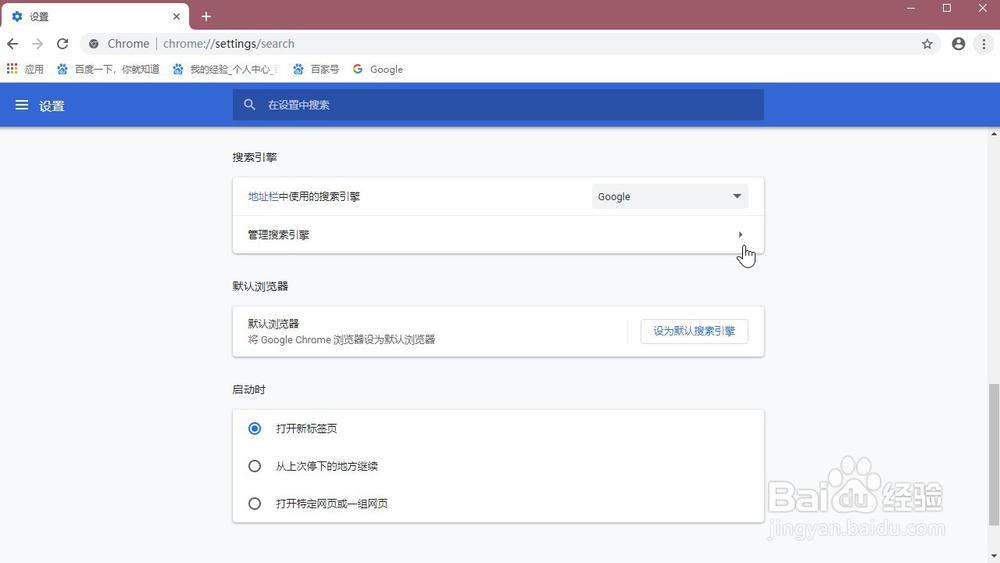The height and width of the screenshot is (563, 1000).
Task: Click 设为默认搜索引擎 button
Action: coord(694,332)
